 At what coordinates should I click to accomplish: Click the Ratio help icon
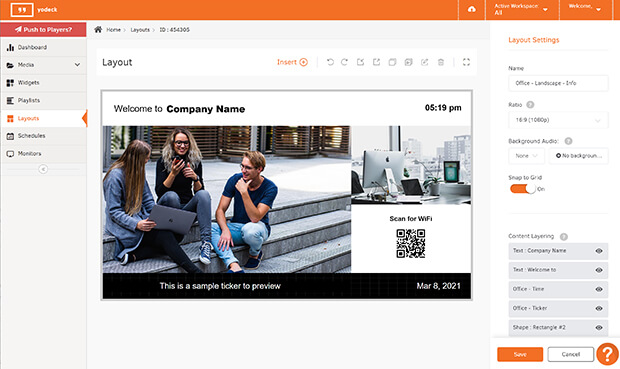click(x=531, y=105)
